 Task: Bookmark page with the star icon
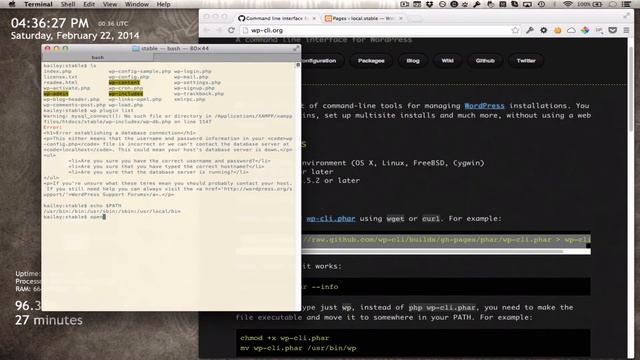click(x=516, y=30)
